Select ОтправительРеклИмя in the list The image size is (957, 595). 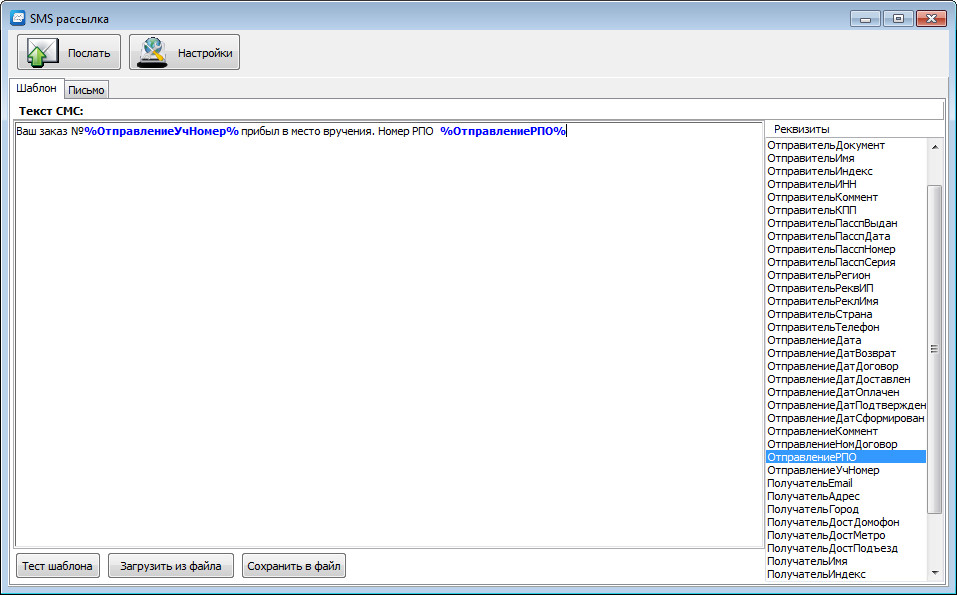(x=846, y=301)
